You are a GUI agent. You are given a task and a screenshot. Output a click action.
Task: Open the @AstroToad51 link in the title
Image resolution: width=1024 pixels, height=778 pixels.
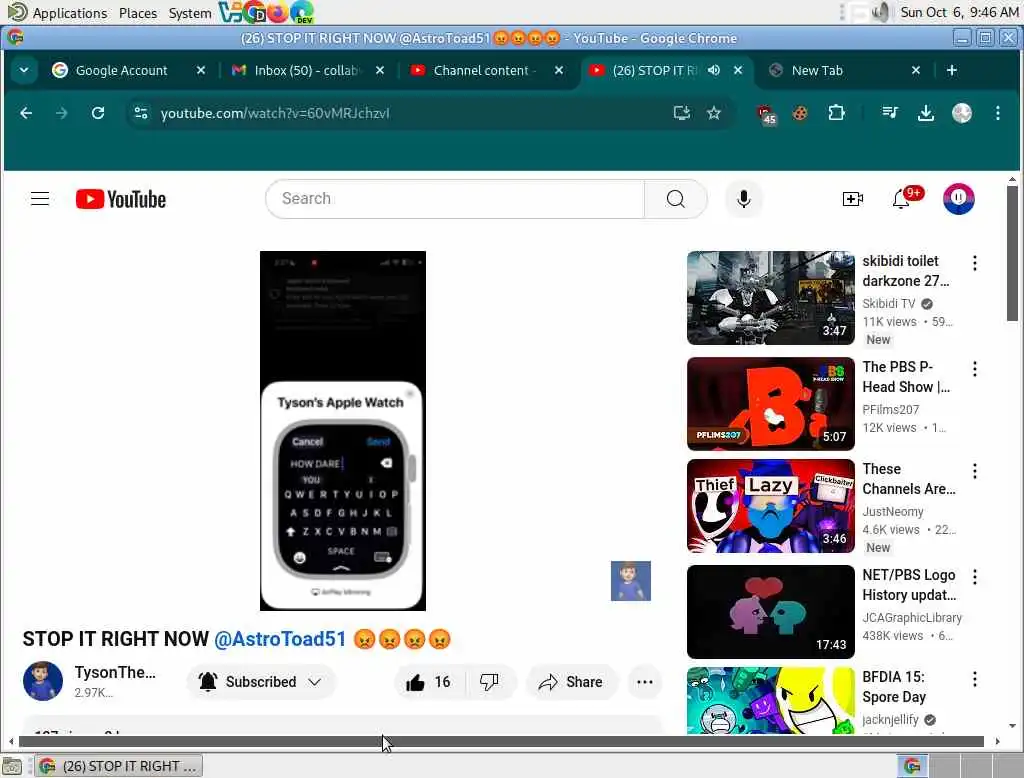280,639
